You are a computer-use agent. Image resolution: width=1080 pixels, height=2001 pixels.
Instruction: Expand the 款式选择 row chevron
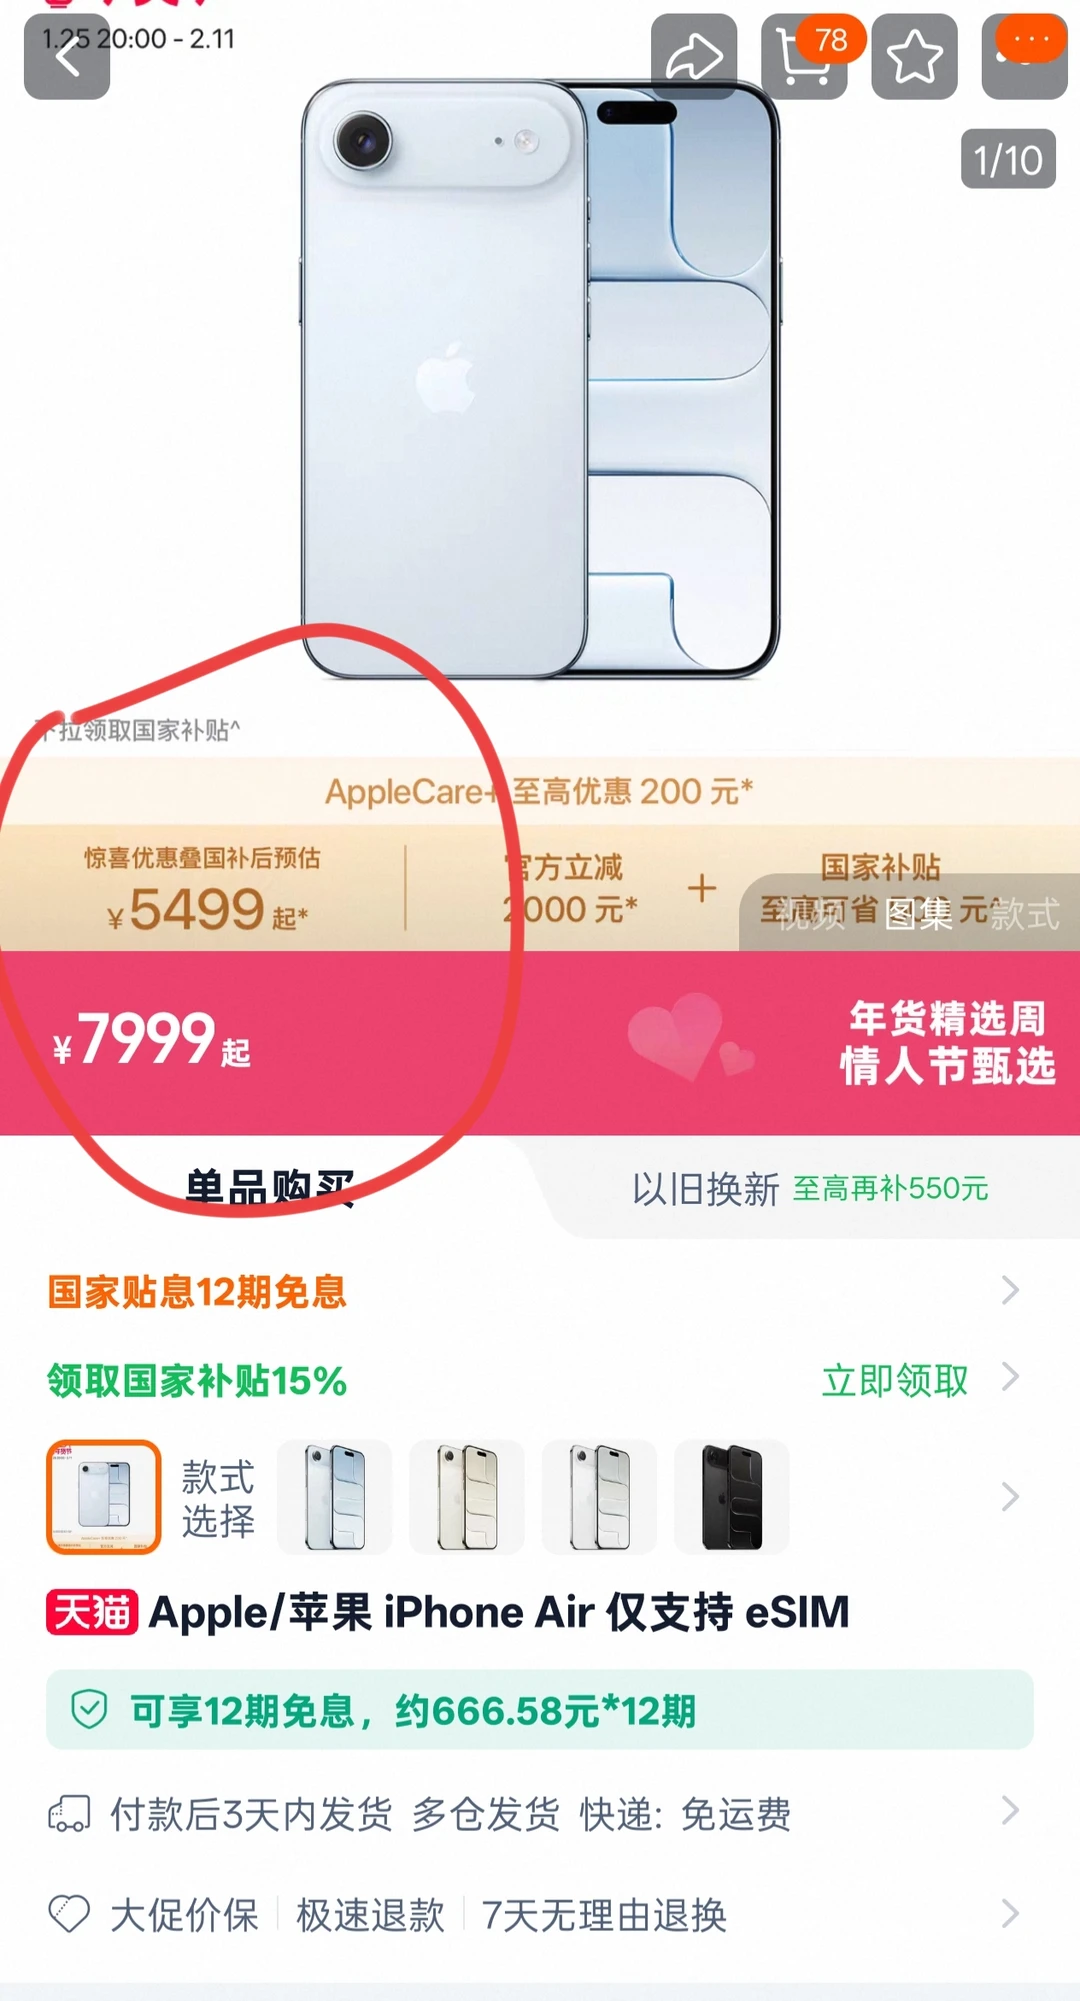coord(1010,1497)
